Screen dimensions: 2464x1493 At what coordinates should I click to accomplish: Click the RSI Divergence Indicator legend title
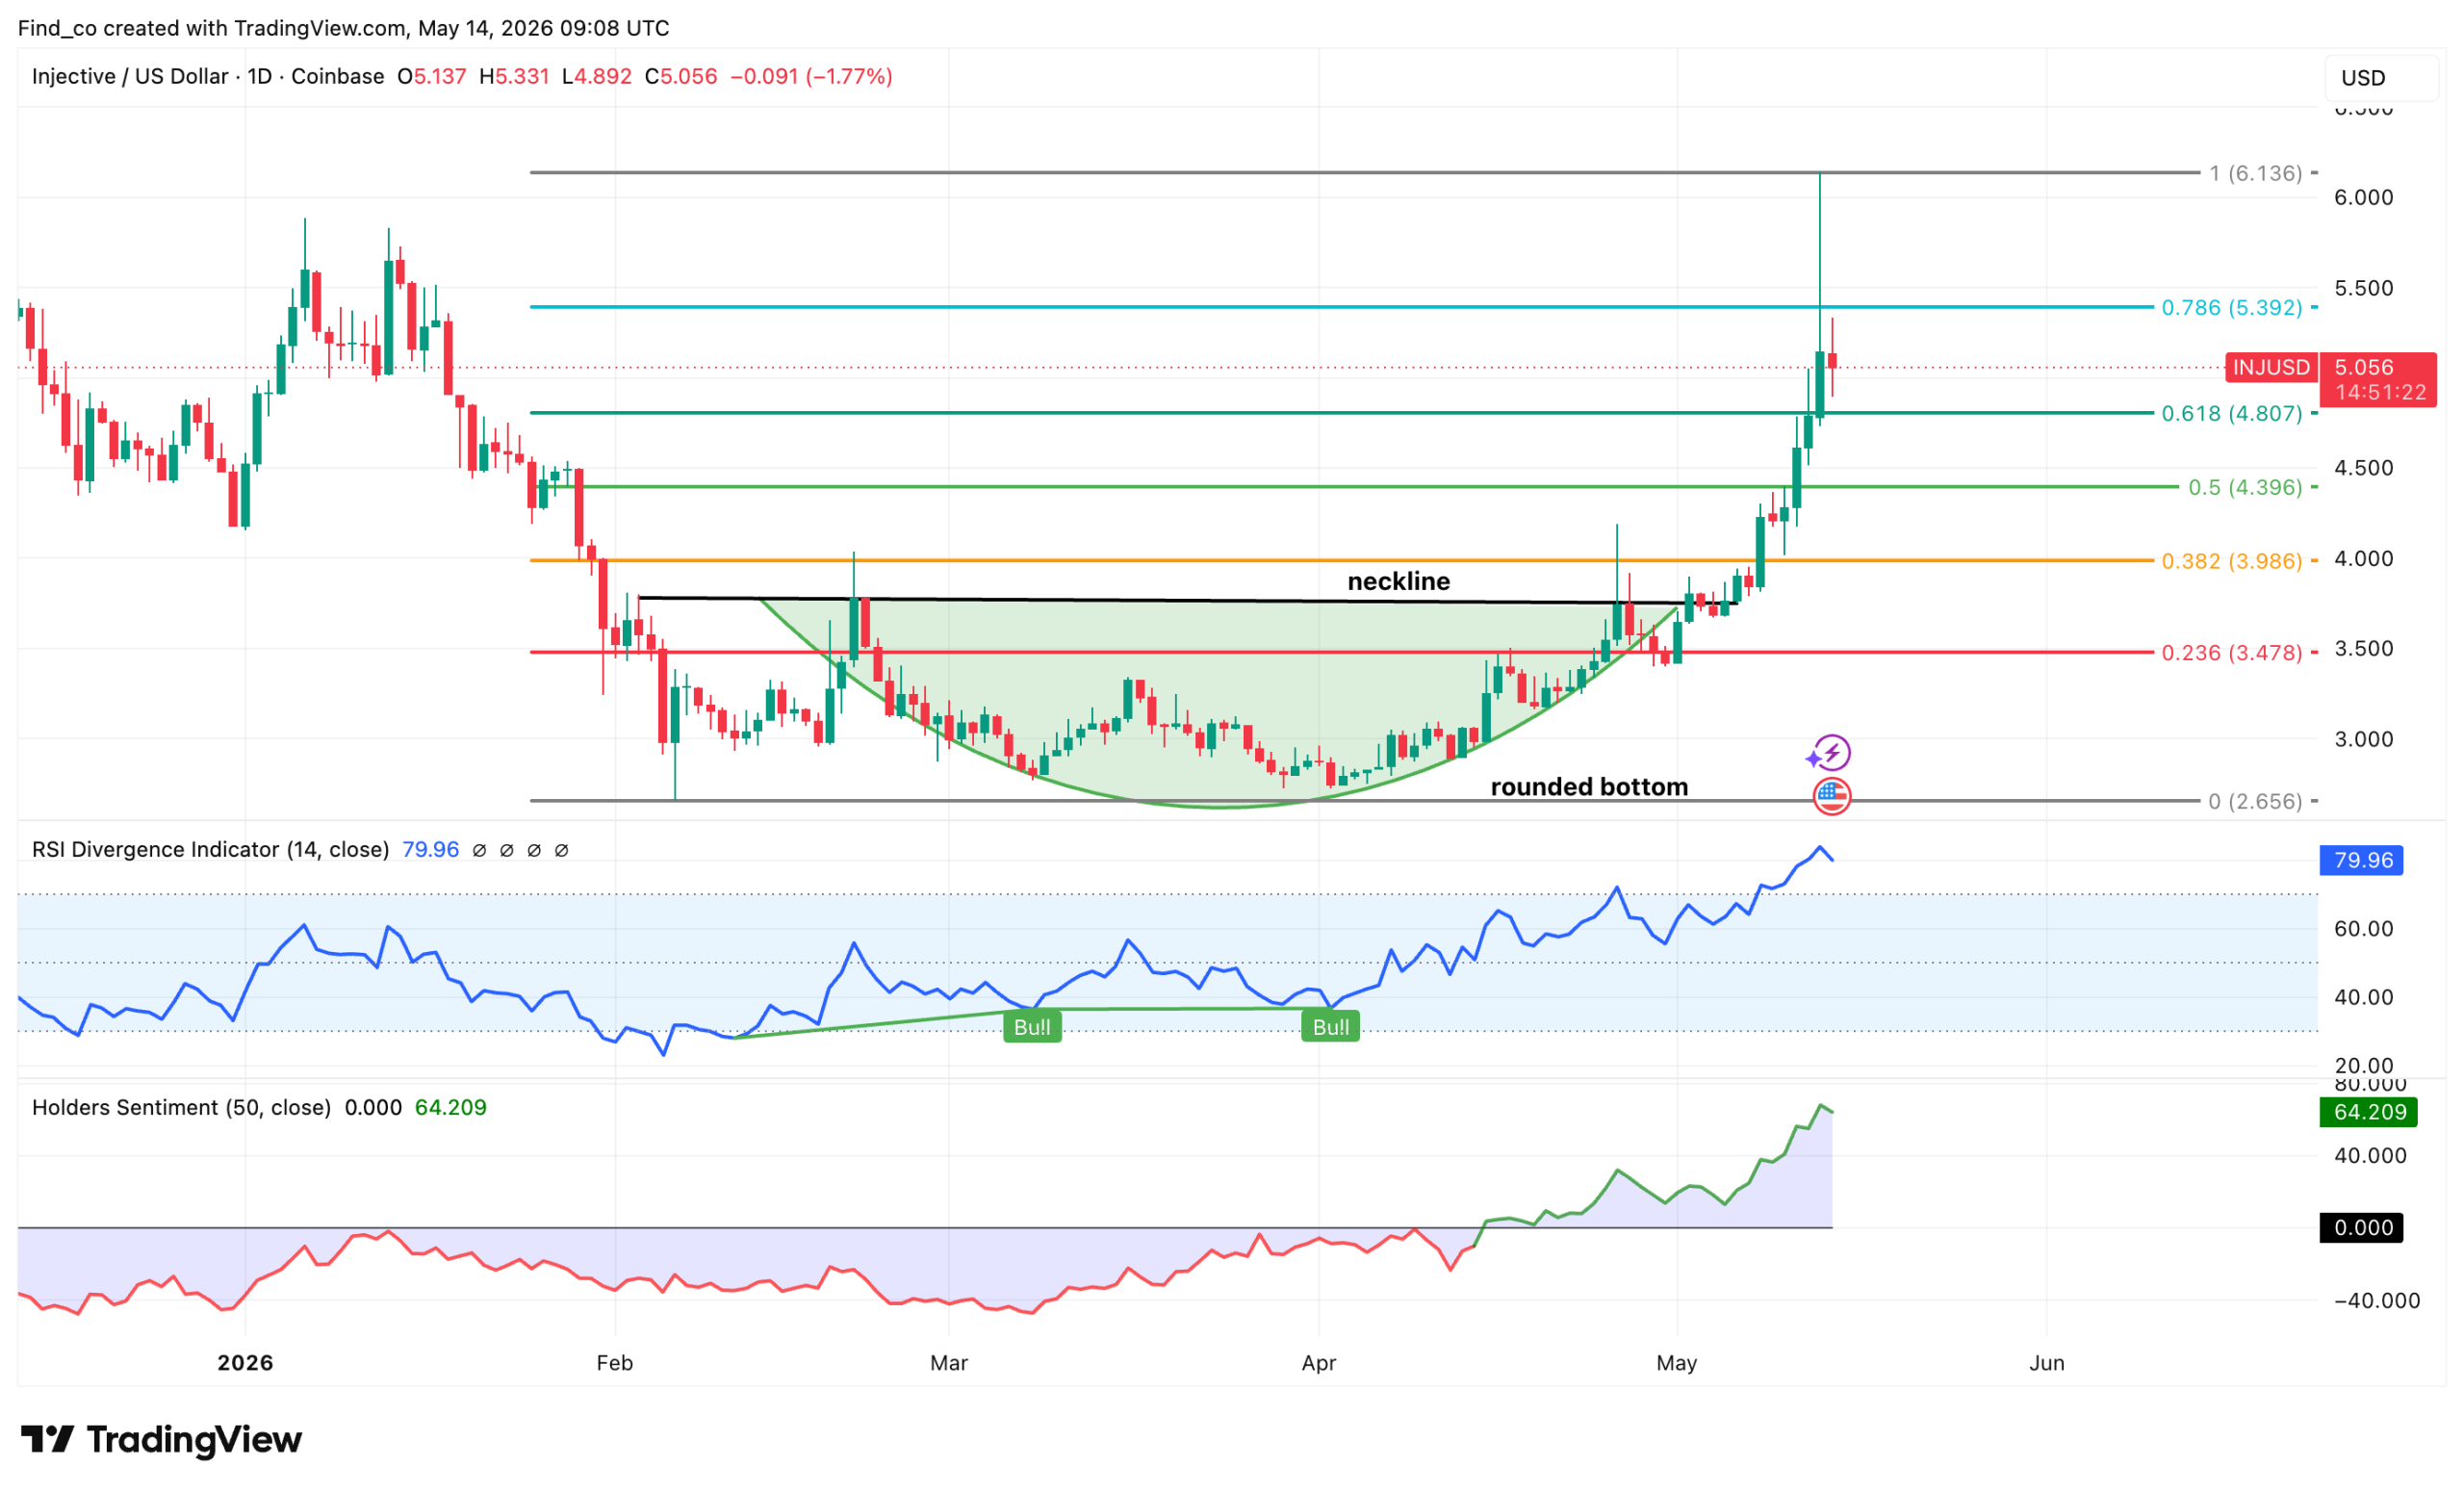pos(210,849)
